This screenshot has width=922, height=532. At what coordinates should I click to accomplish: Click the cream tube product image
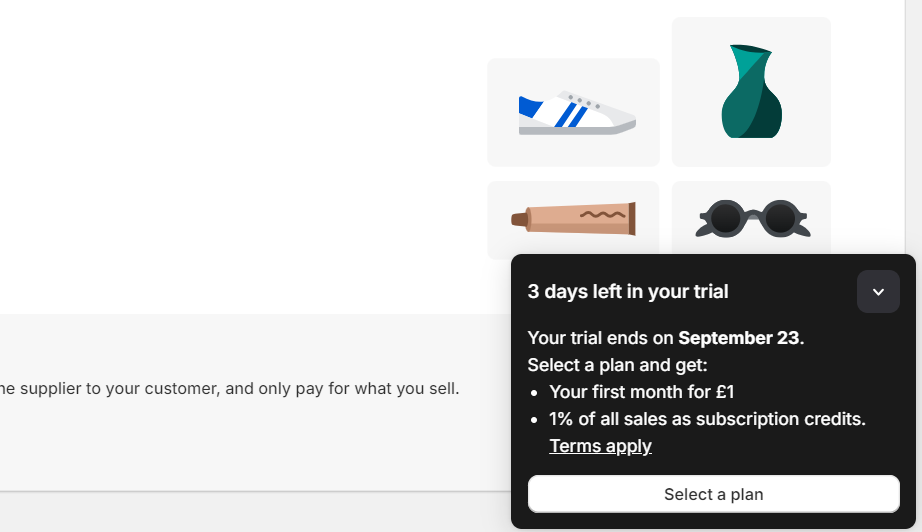click(x=573, y=218)
